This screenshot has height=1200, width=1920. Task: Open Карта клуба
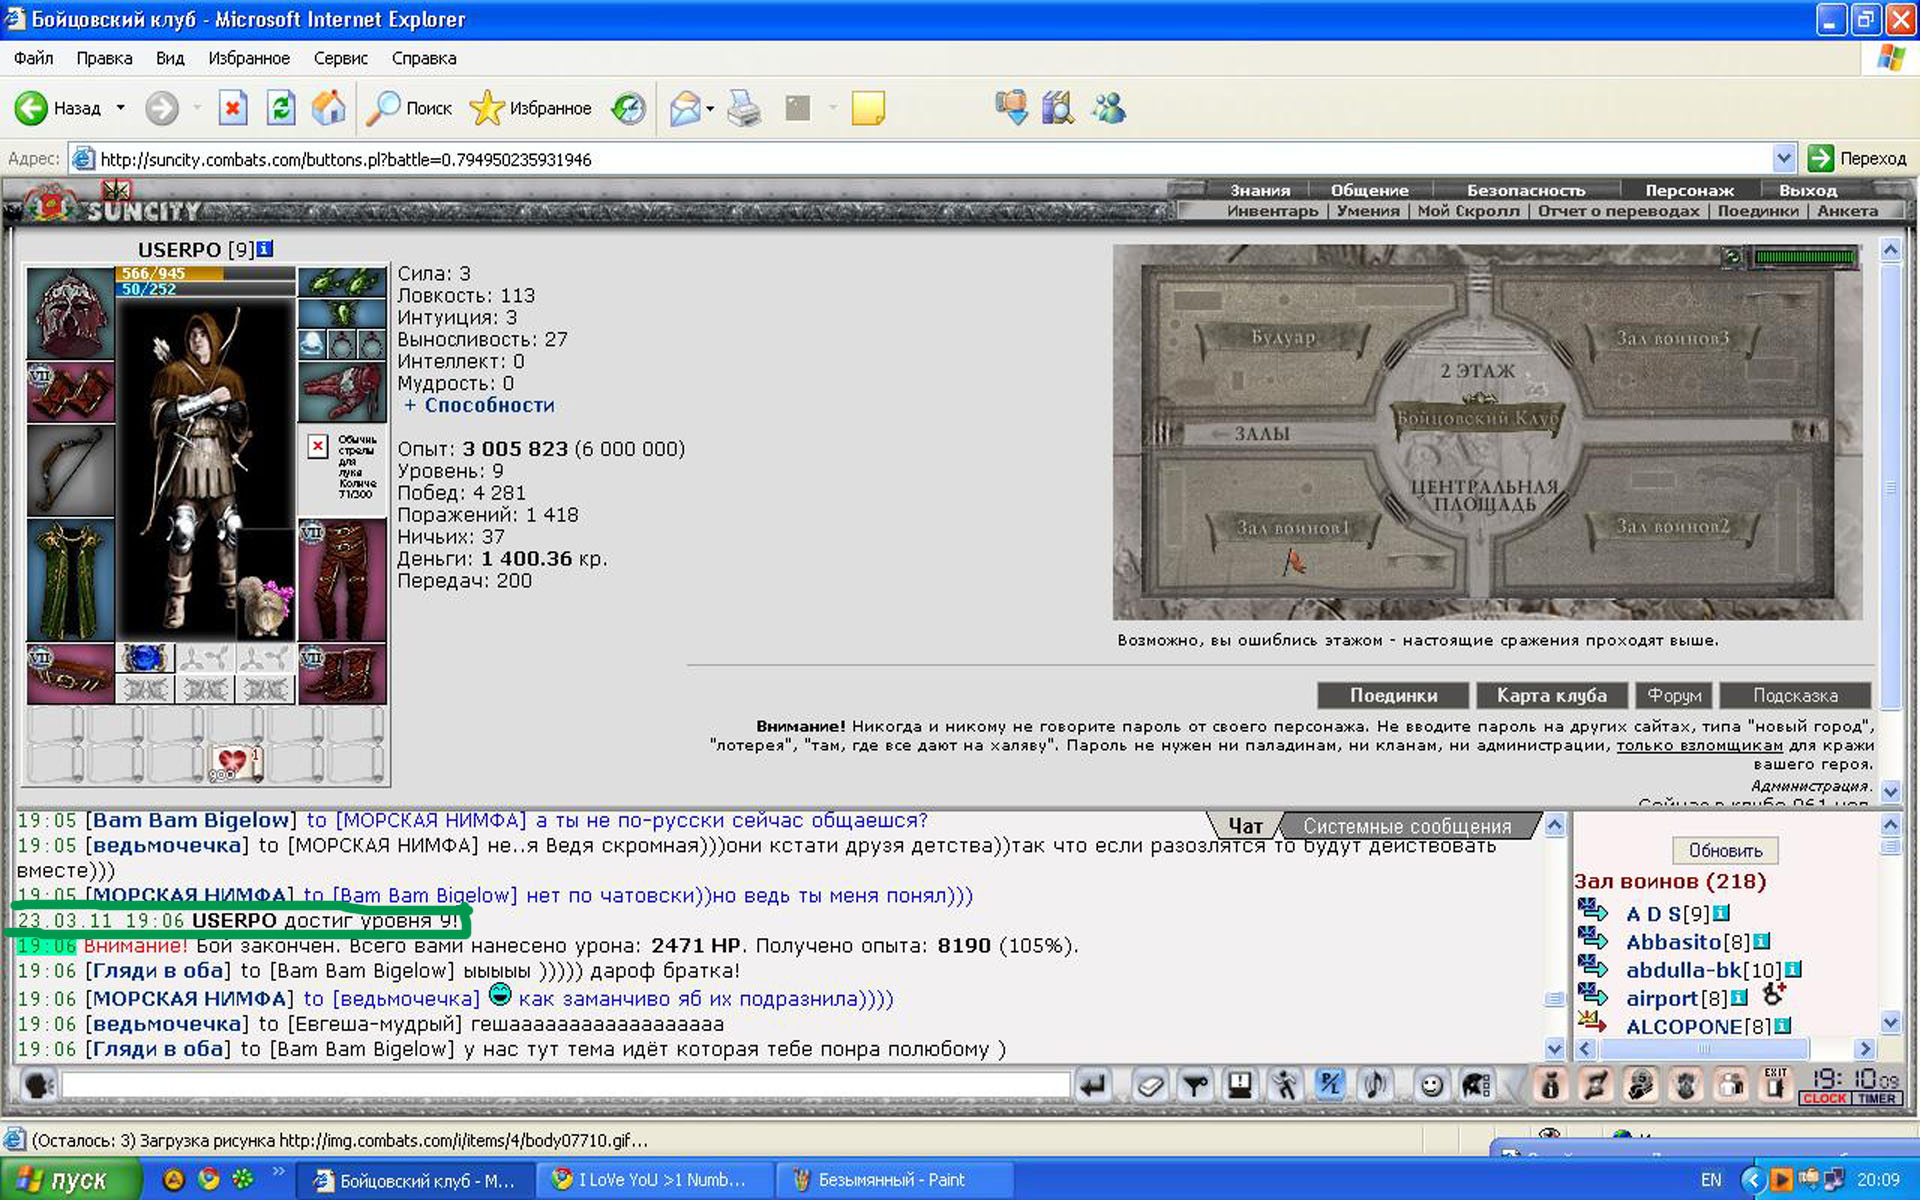[1551, 695]
